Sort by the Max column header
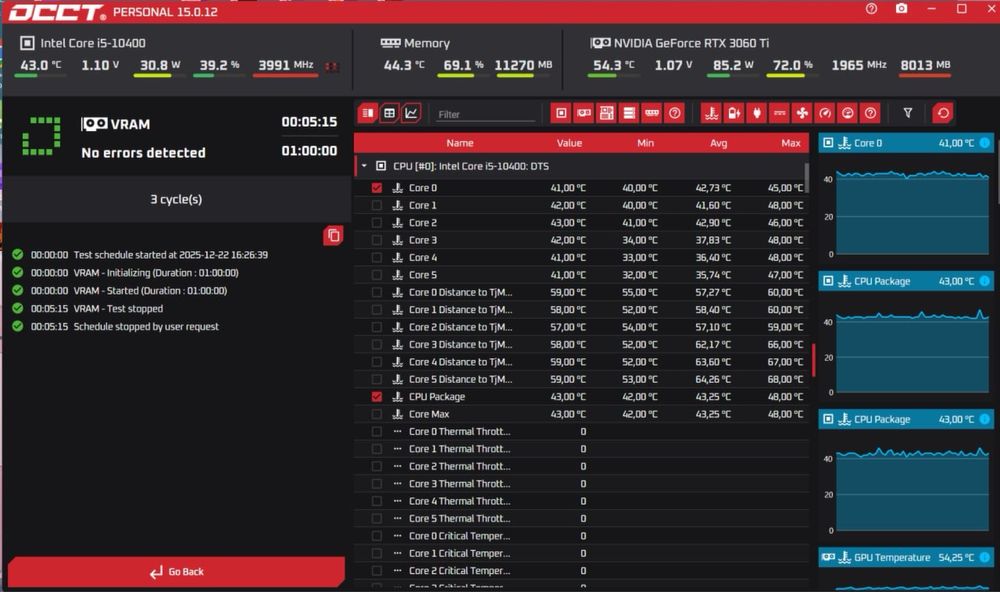 [x=791, y=143]
